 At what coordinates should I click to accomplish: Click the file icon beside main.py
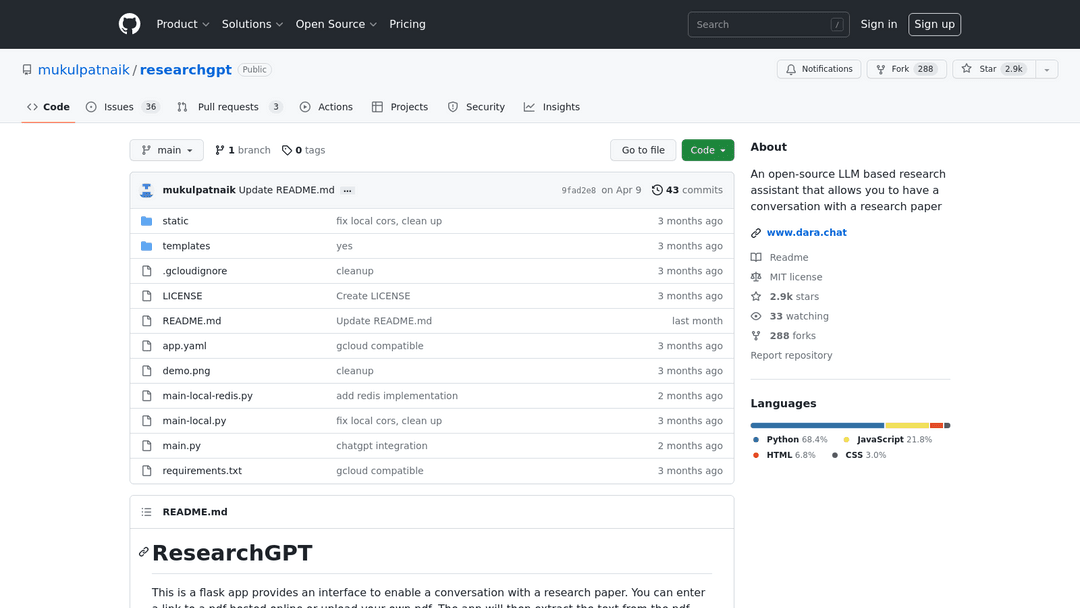[146, 445]
